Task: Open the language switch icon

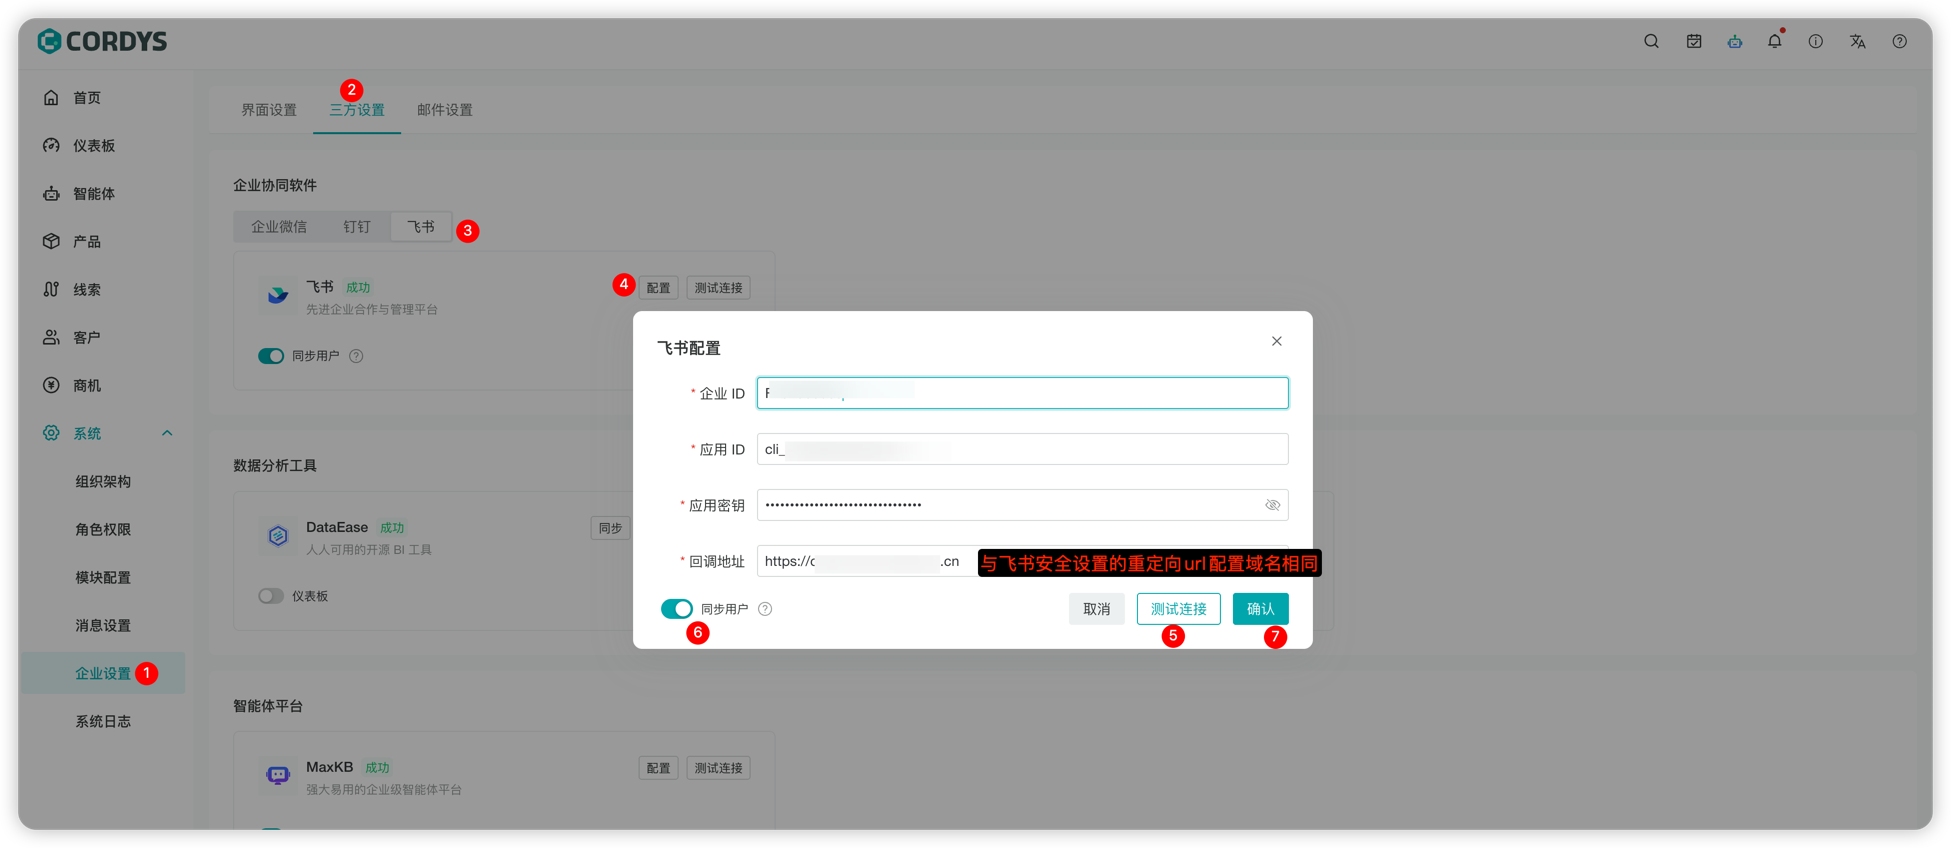Action: pos(1857,41)
